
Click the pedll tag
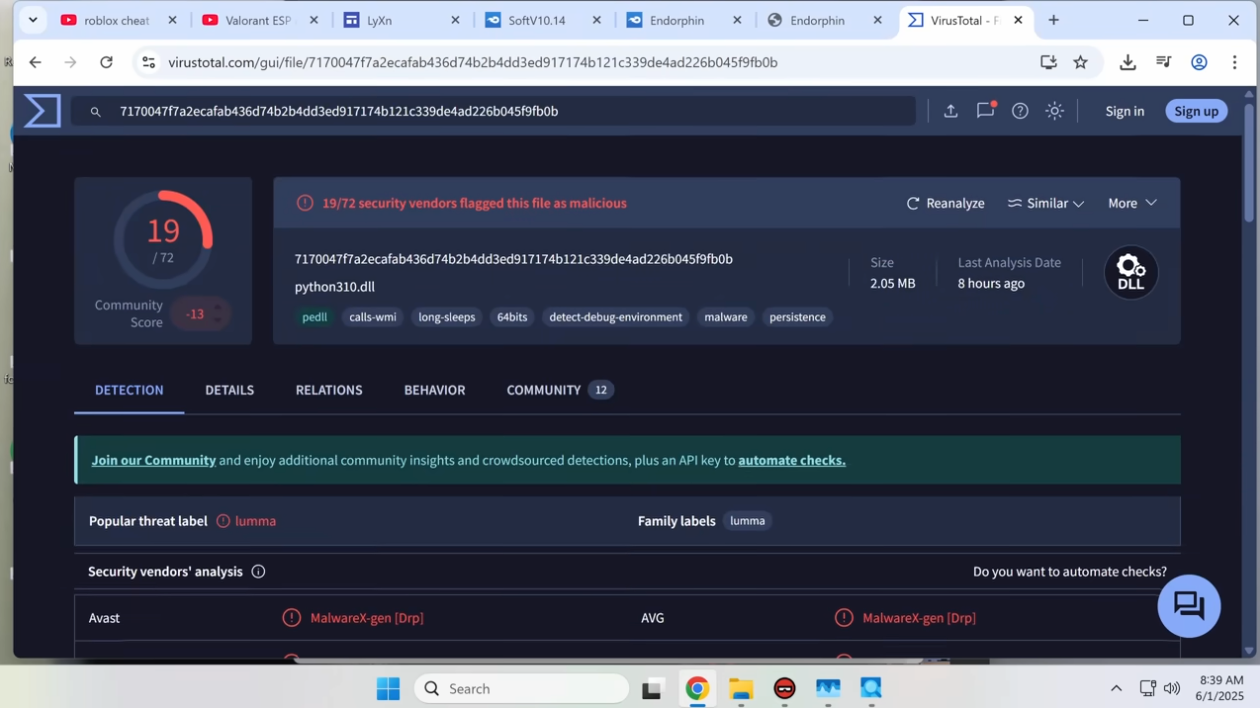click(x=315, y=317)
